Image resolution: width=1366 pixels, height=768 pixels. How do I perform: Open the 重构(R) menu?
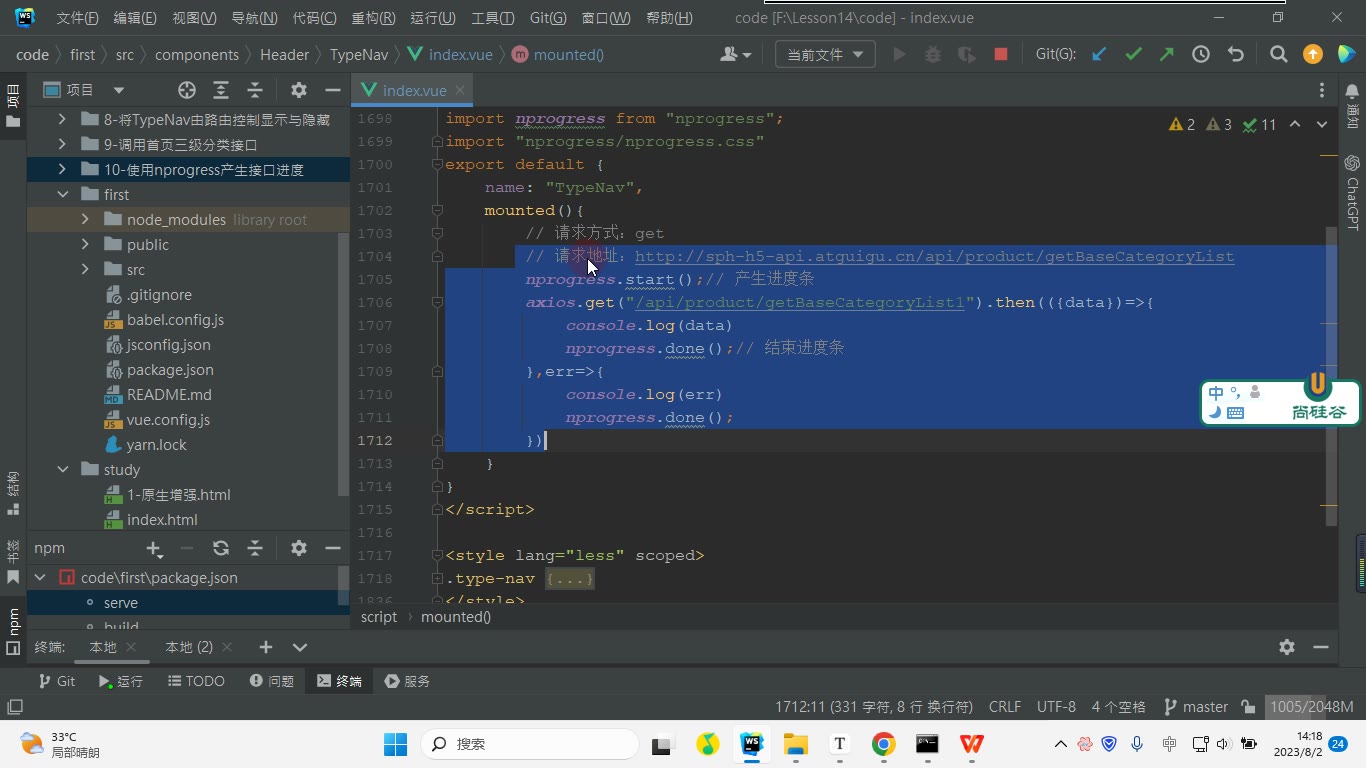(373, 18)
